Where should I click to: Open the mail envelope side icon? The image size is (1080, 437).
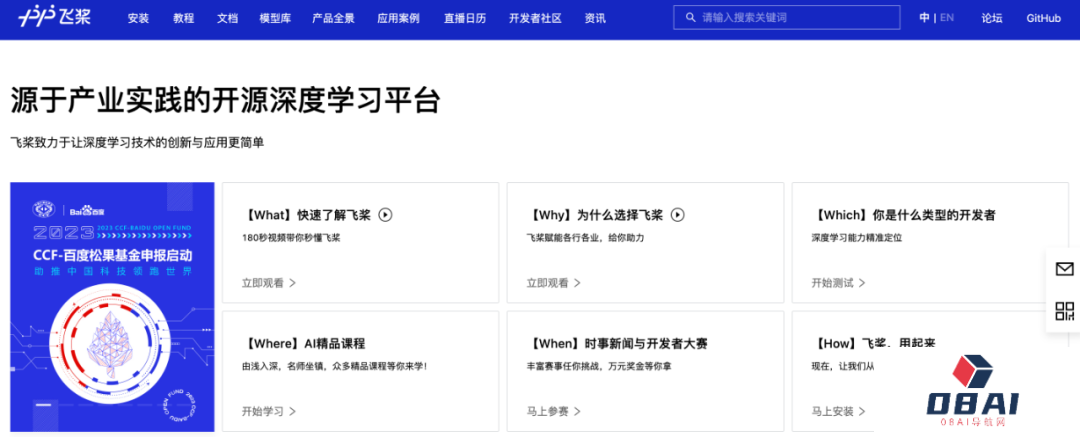click(1064, 269)
